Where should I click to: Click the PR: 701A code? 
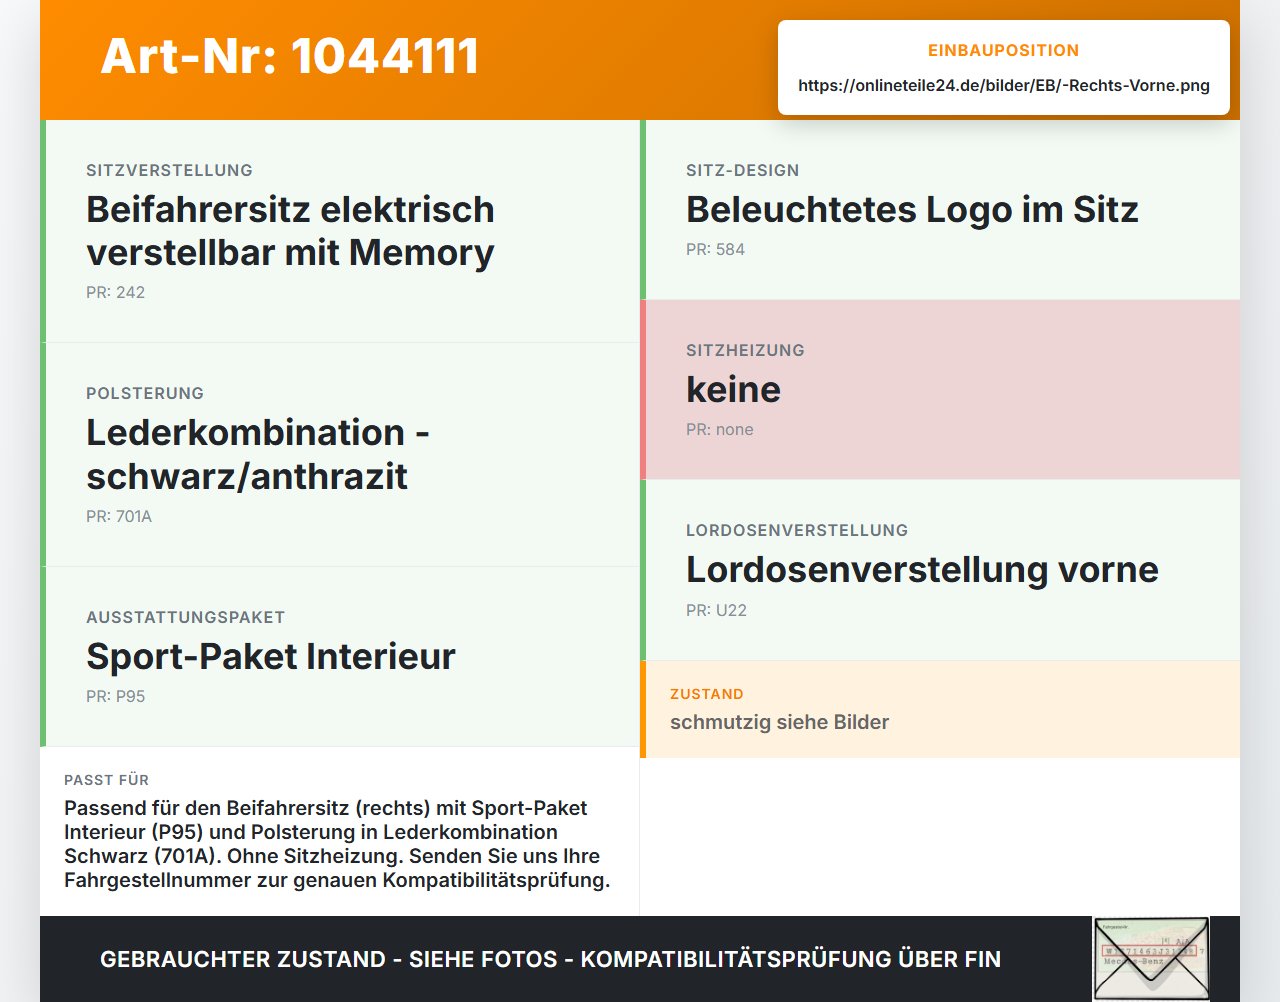[119, 516]
